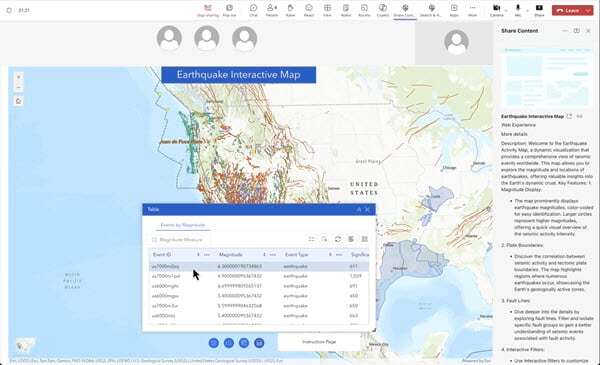The image size is (600, 365).
Task: Select the Events by Magnitude tab
Action: tap(183, 225)
